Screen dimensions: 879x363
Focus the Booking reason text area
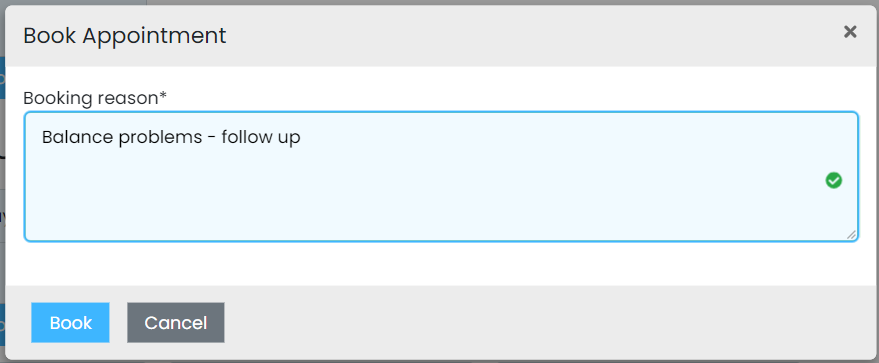(441, 176)
